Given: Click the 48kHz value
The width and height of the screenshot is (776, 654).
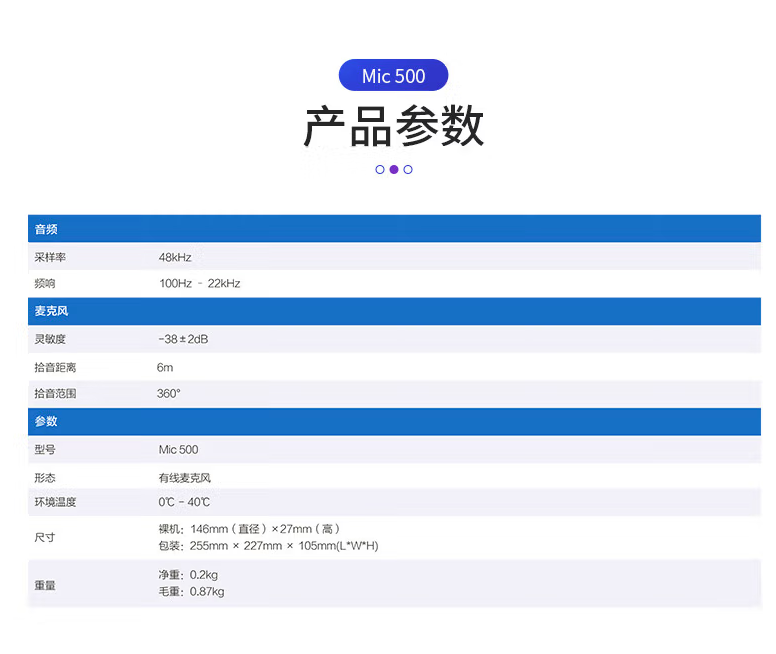Looking at the screenshot, I should pyautogui.click(x=175, y=257).
